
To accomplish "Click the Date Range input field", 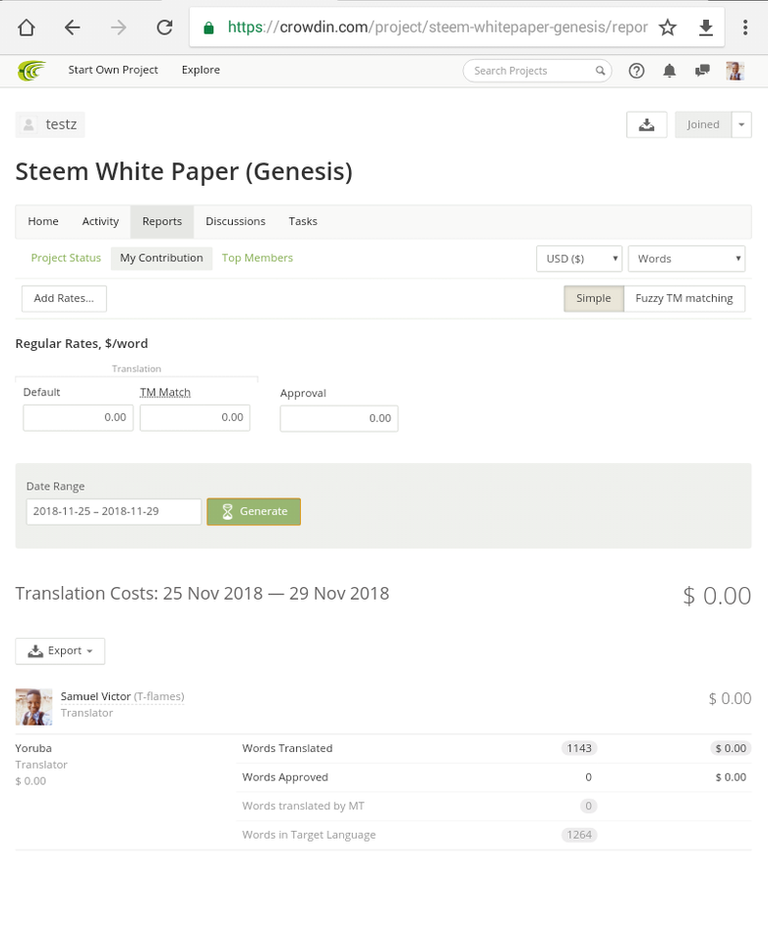I will point(114,511).
